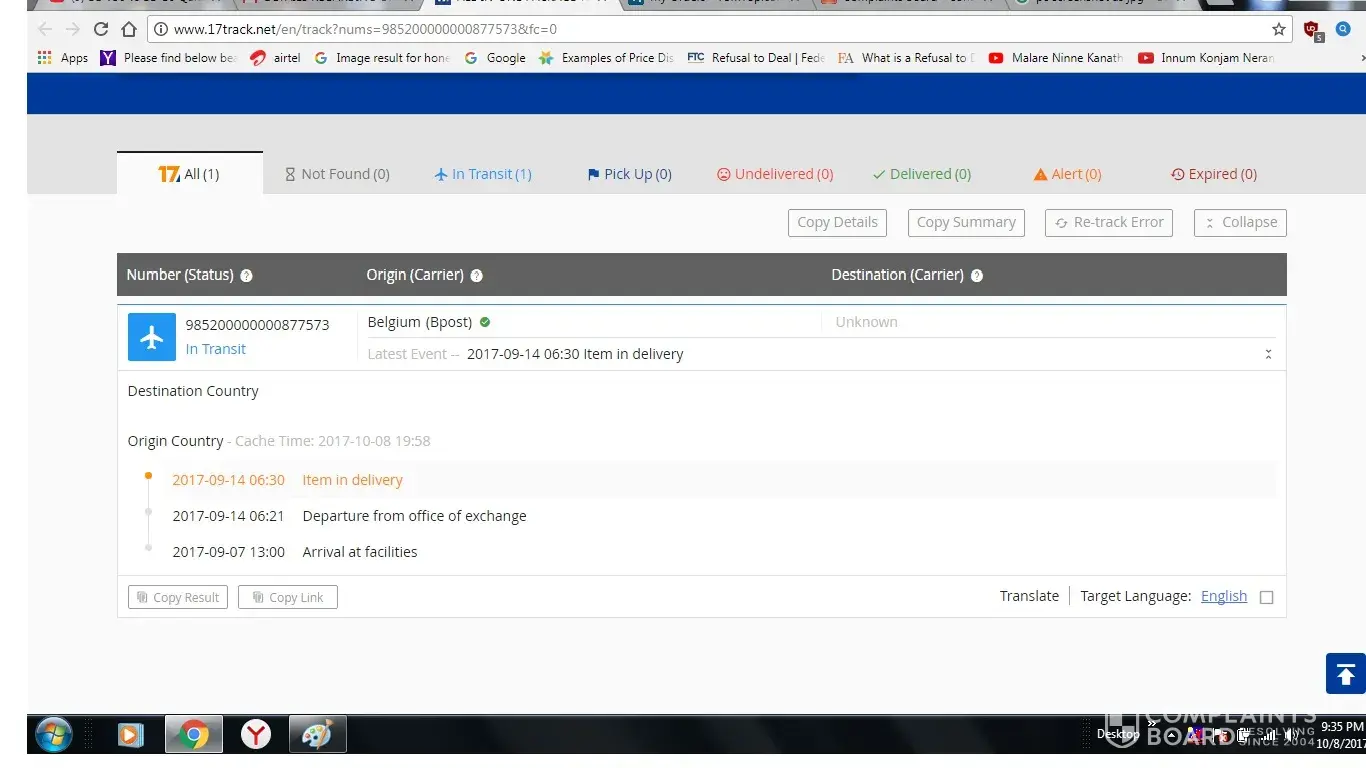Show the Delivered (0) tab
The image size is (1366, 768).
pos(922,174)
